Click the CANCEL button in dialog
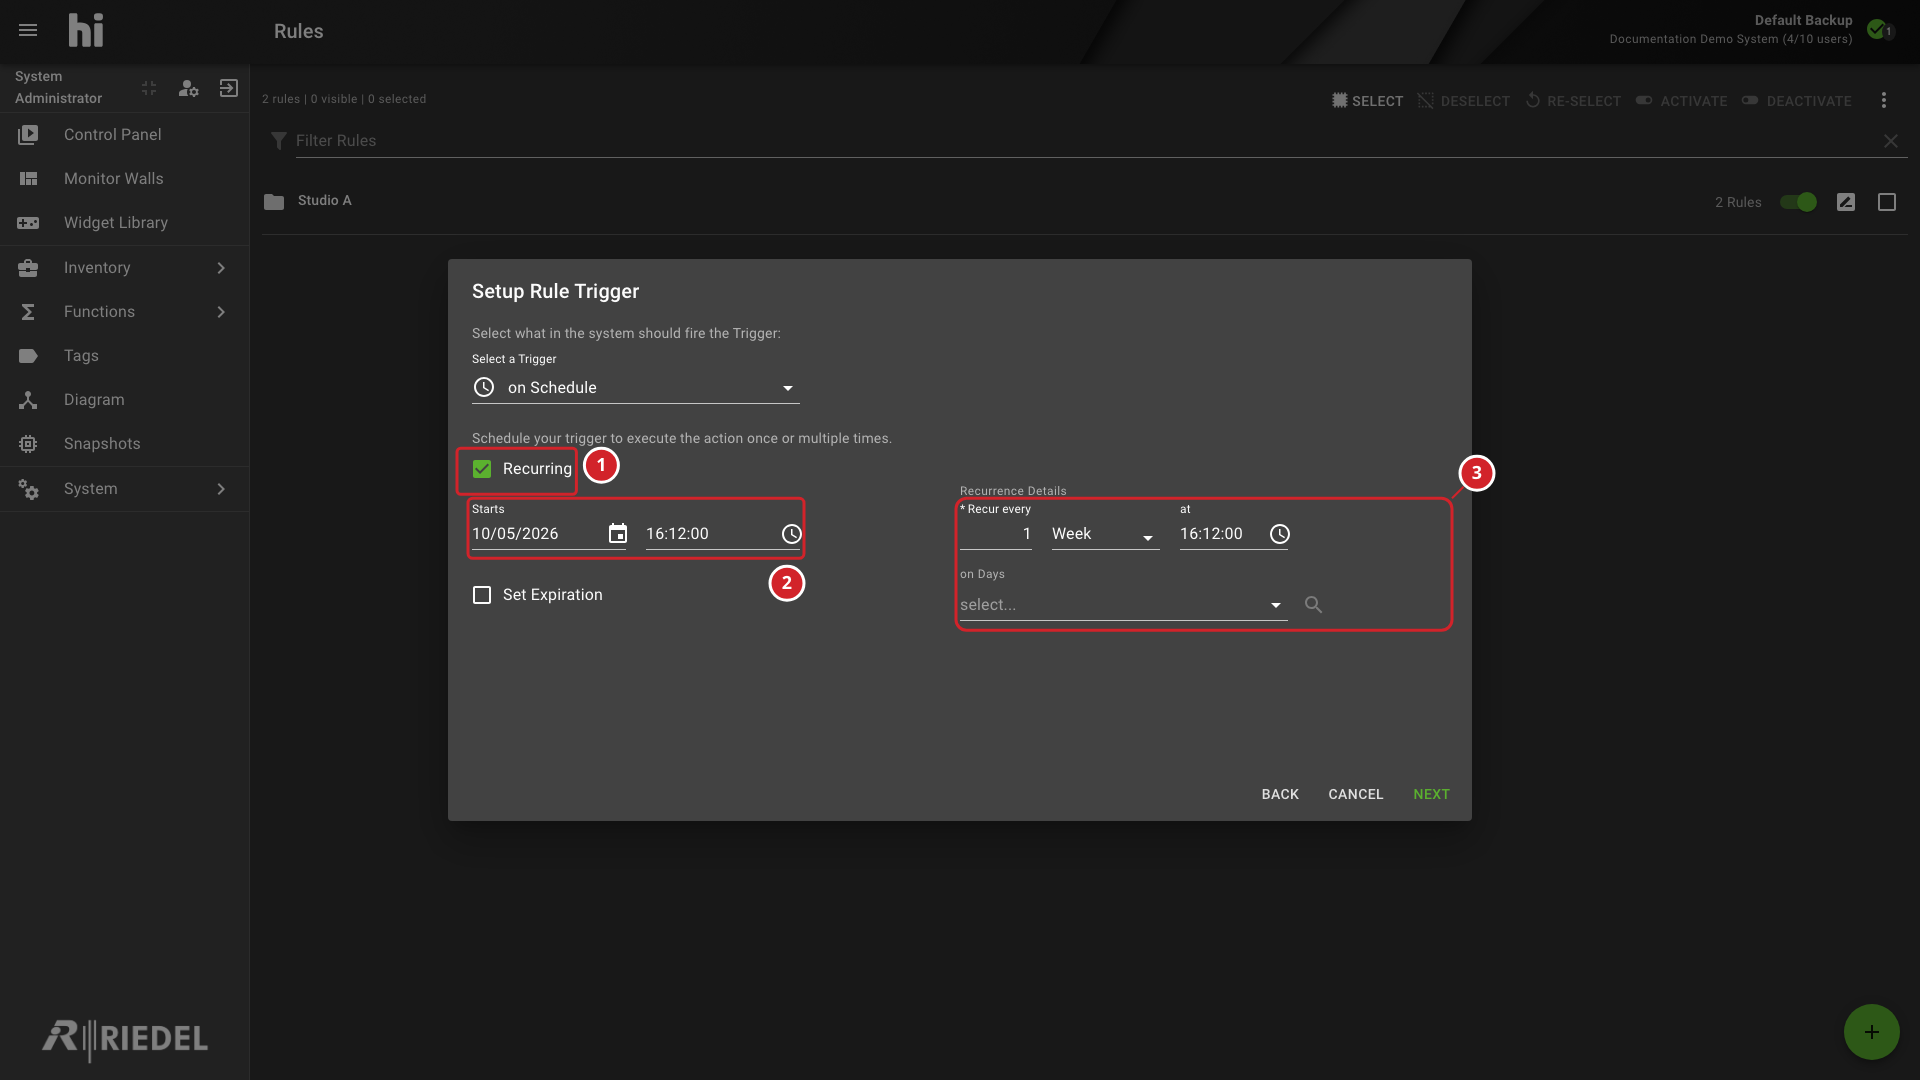 pyautogui.click(x=1355, y=794)
